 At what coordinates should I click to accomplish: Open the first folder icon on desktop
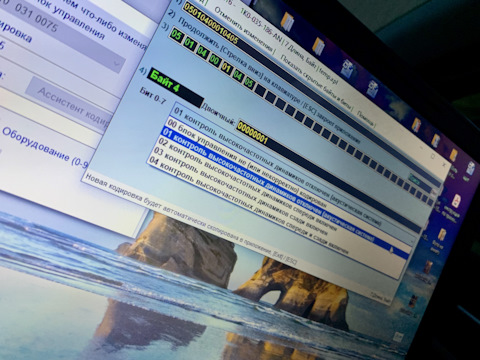point(287,21)
